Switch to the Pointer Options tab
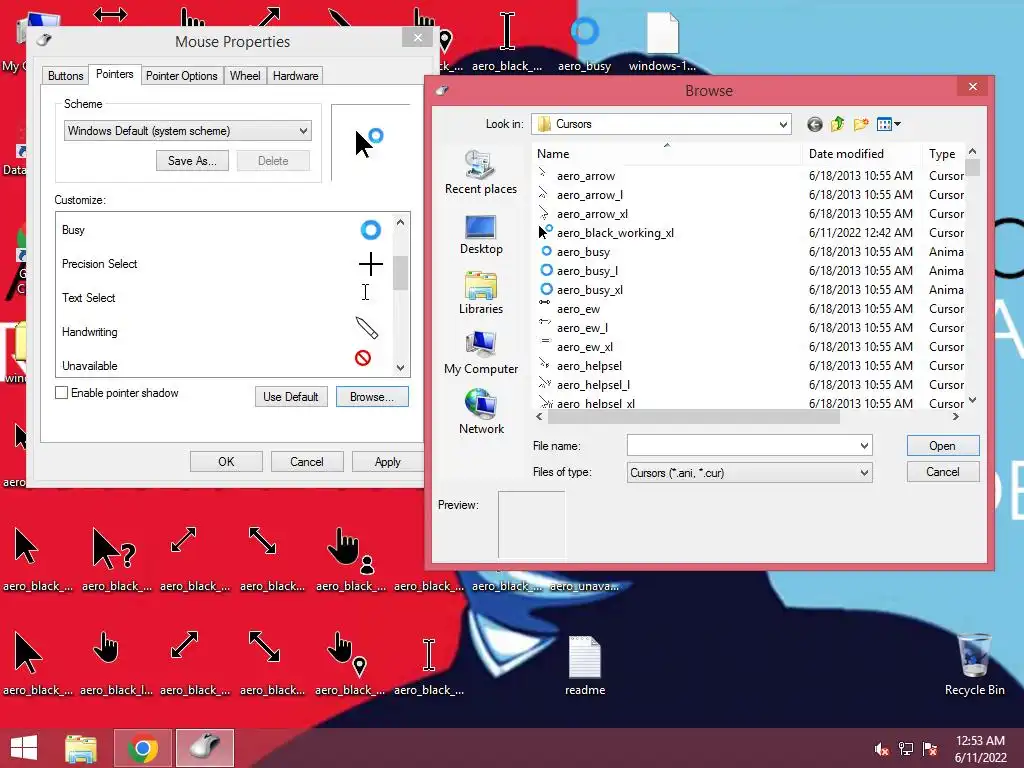This screenshot has width=1024, height=768. pos(182,76)
